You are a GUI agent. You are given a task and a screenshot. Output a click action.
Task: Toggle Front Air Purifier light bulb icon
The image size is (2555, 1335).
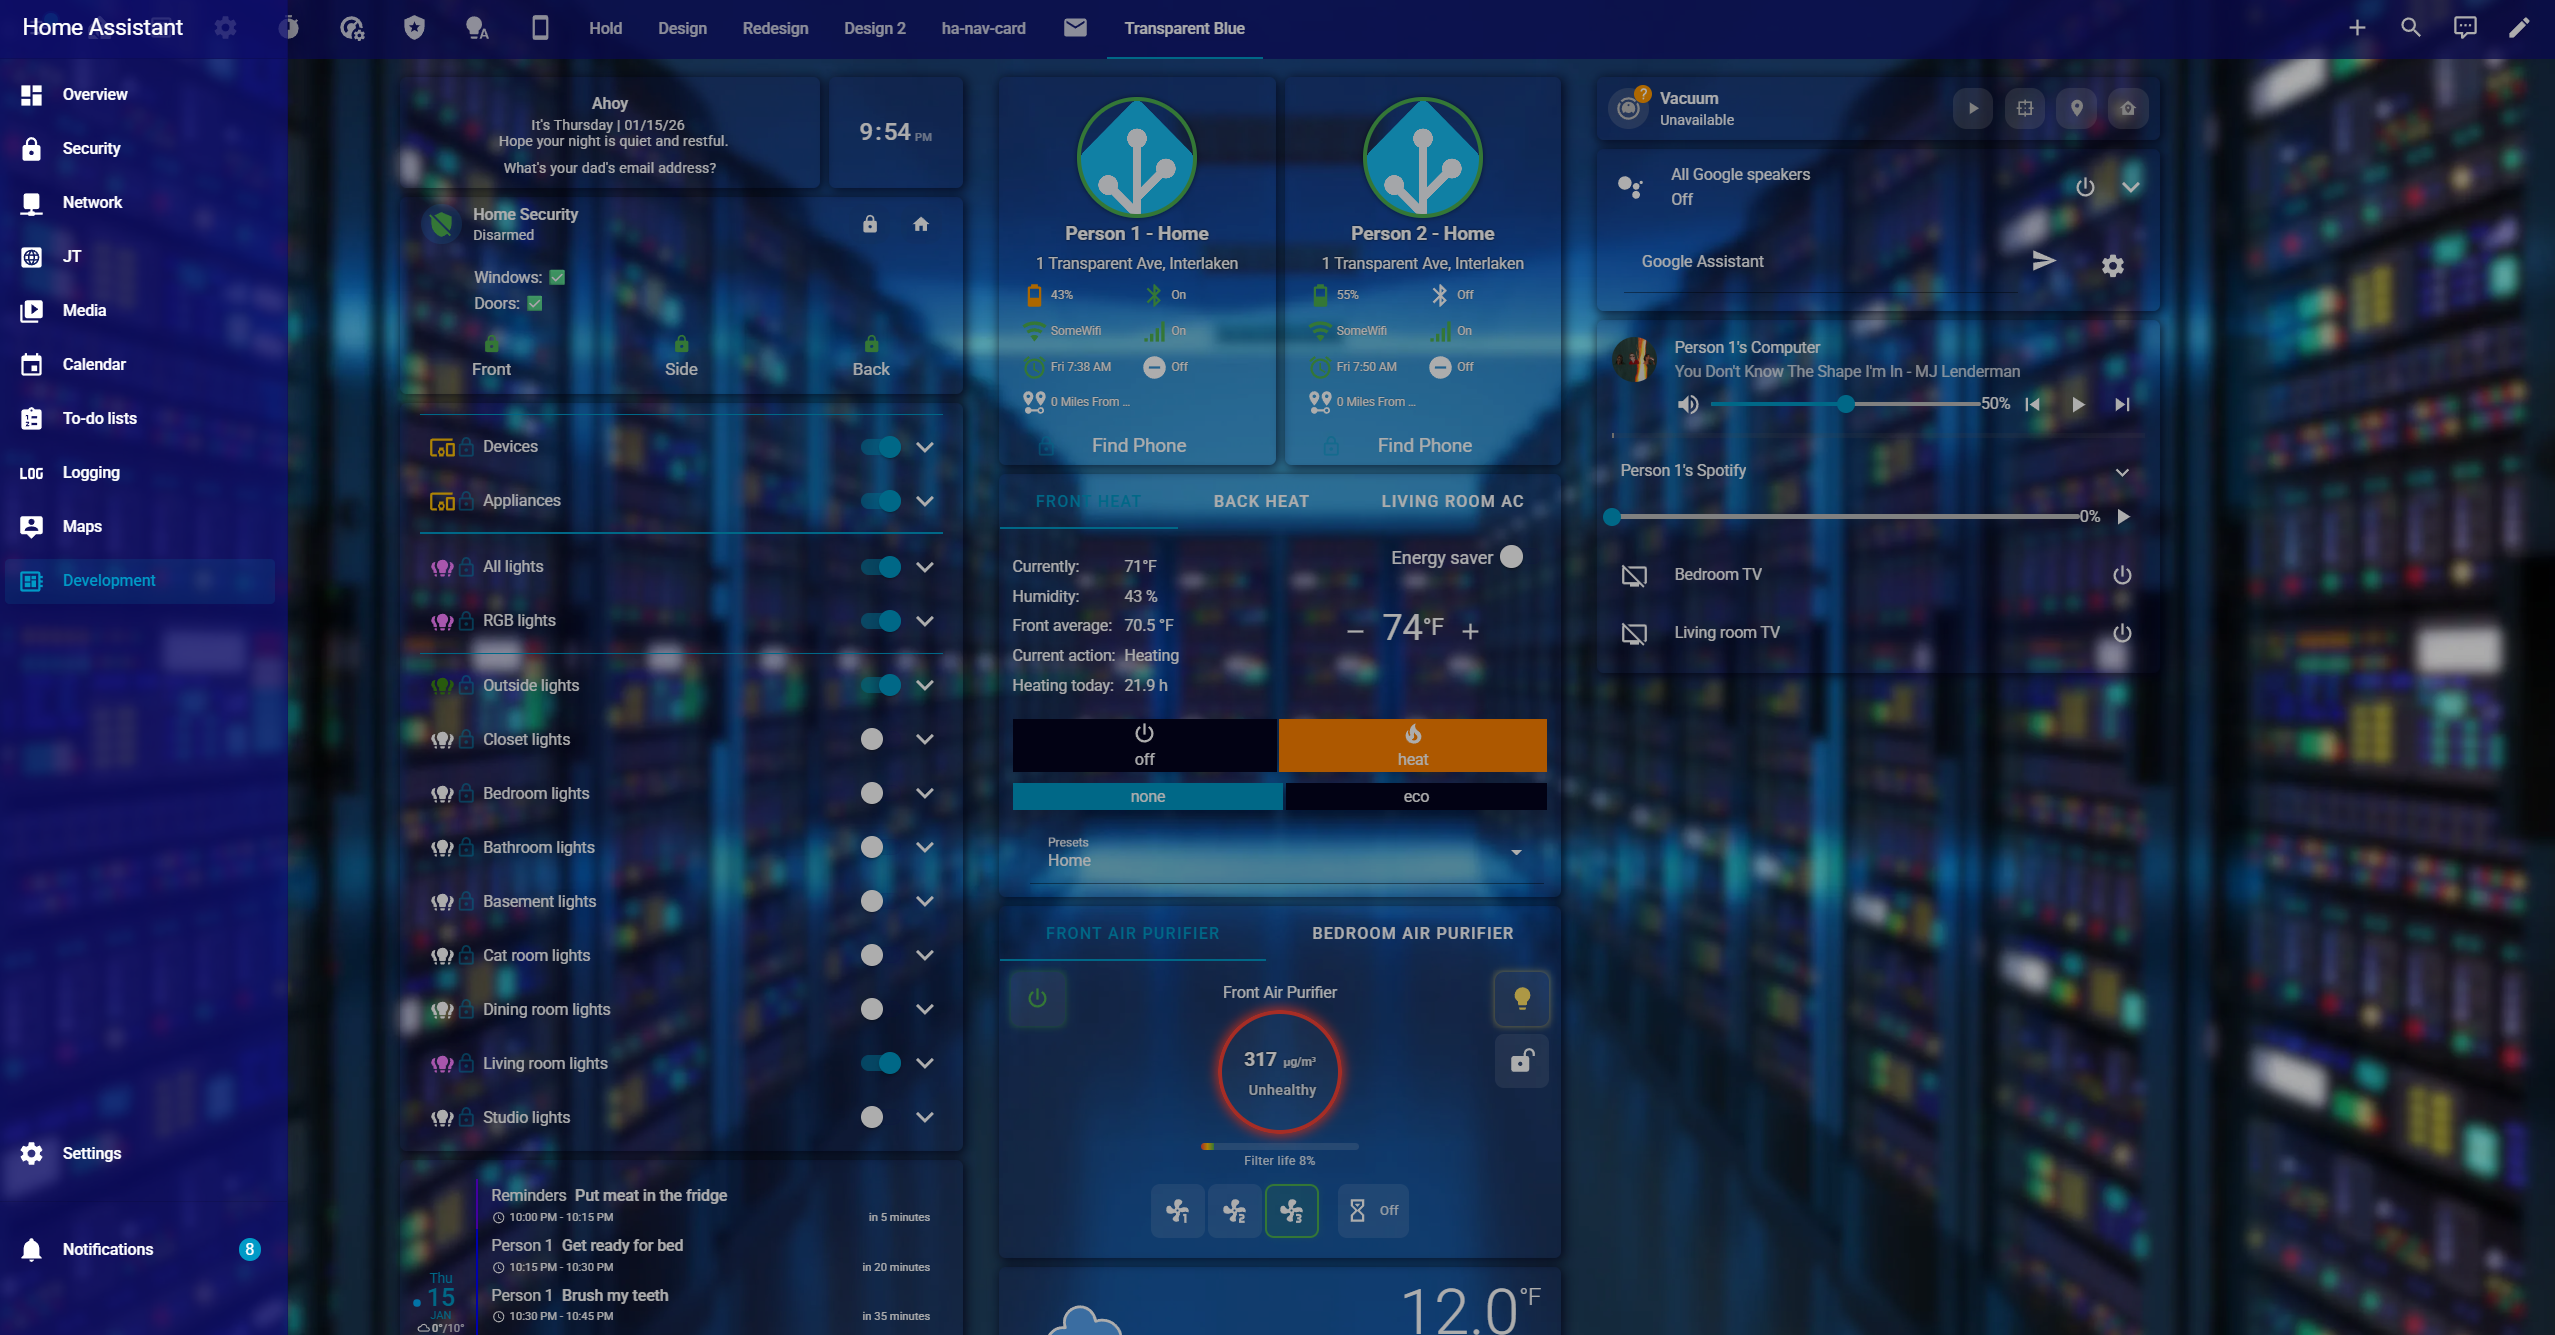click(x=1521, y=997)
